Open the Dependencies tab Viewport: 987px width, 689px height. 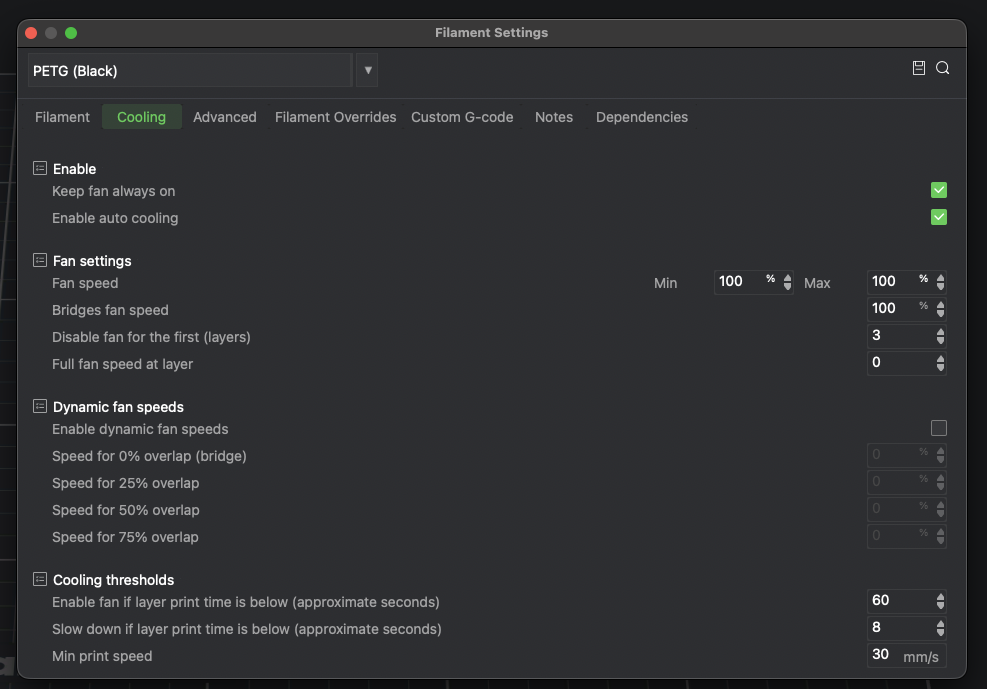tap(642, 117)
